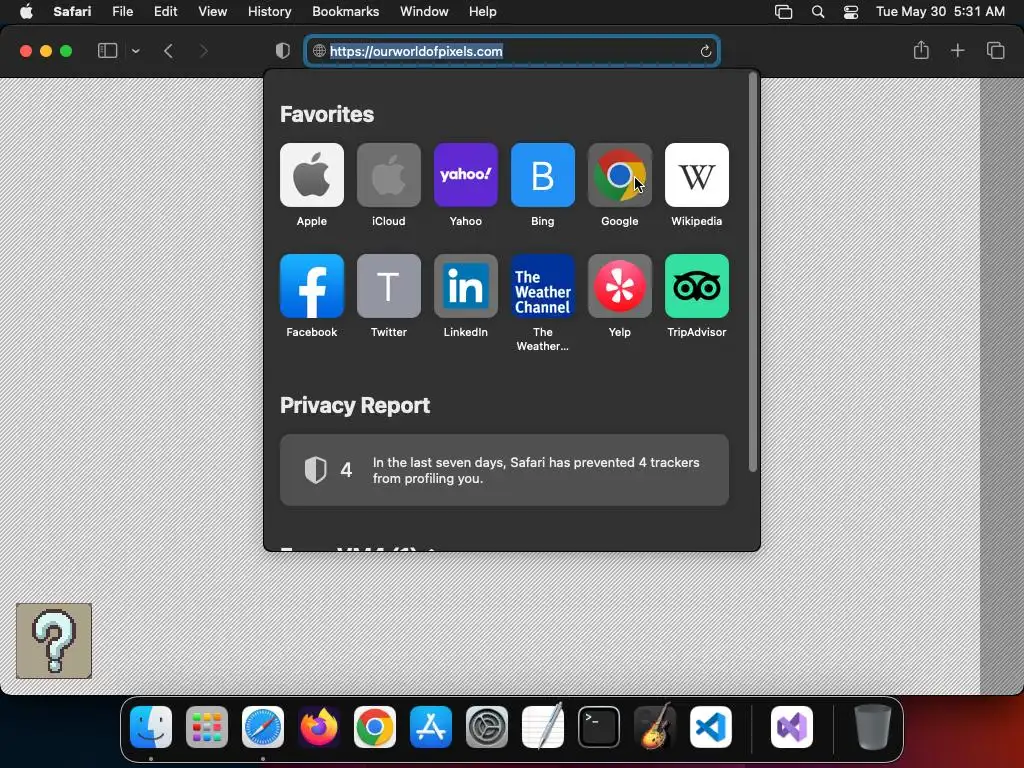Screen dimensions: 1024x768
Task: Open Visual Studio Code from the Dock
Action: click(711, 727)
